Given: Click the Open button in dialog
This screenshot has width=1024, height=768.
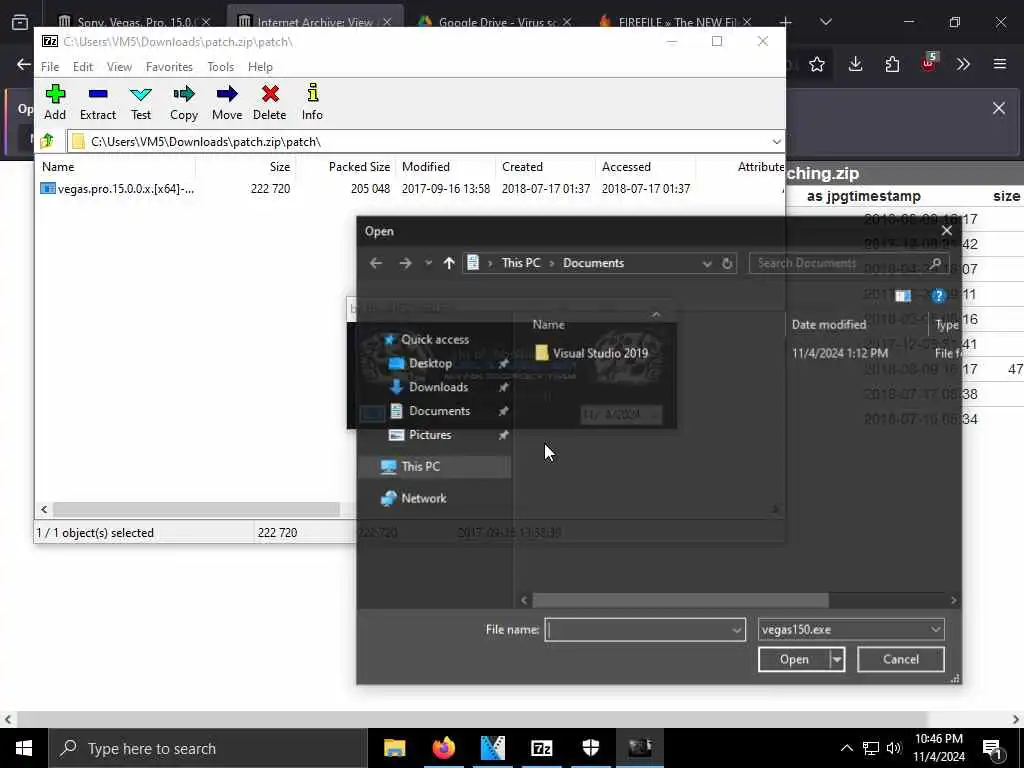Looking at the screenshot, I should tap(794, 660).
